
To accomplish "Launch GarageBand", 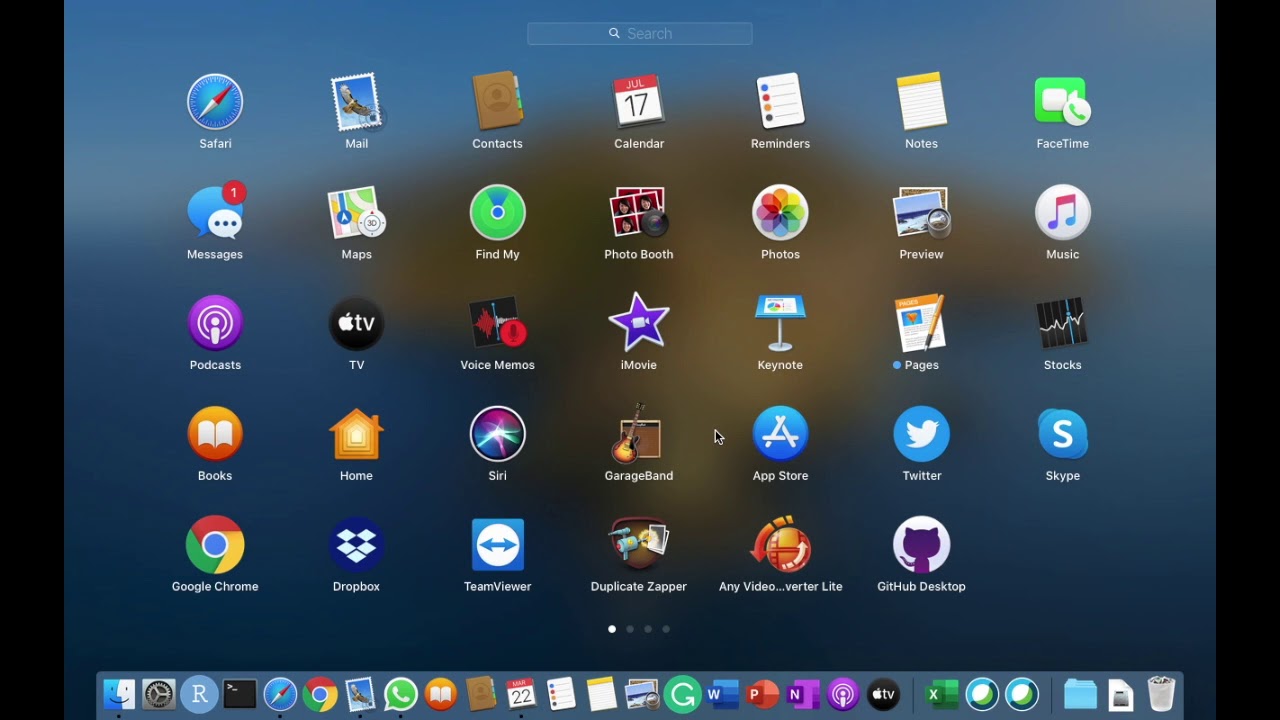I will click(x=639, y=434).
